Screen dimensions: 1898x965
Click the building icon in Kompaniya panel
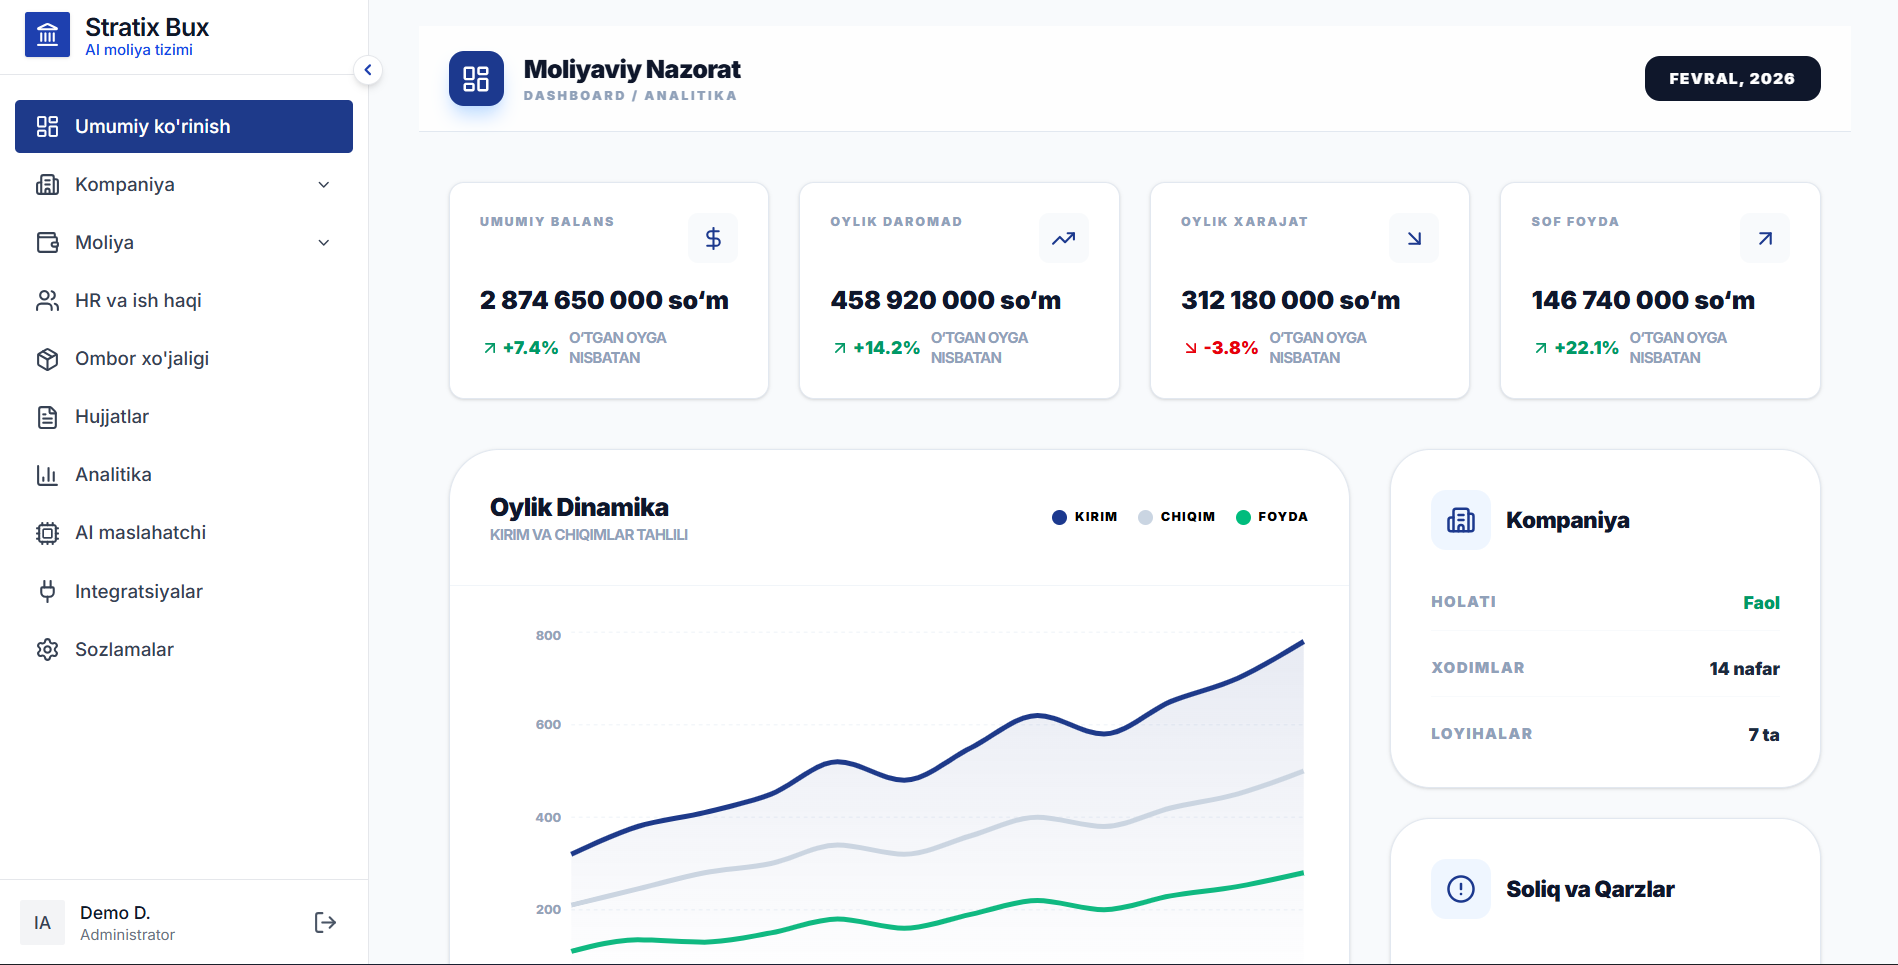coord(1460,520)
